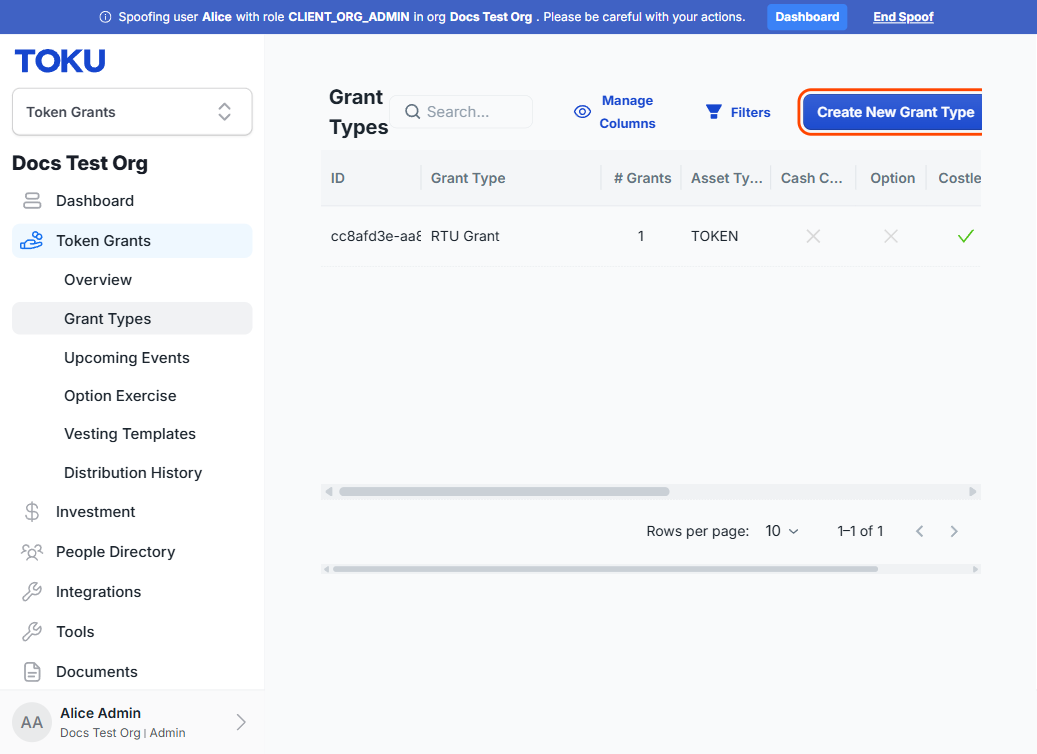Go to next page arrow
Image resolution: width=1037 pixels, height=754 pixels.
(954, 531)
